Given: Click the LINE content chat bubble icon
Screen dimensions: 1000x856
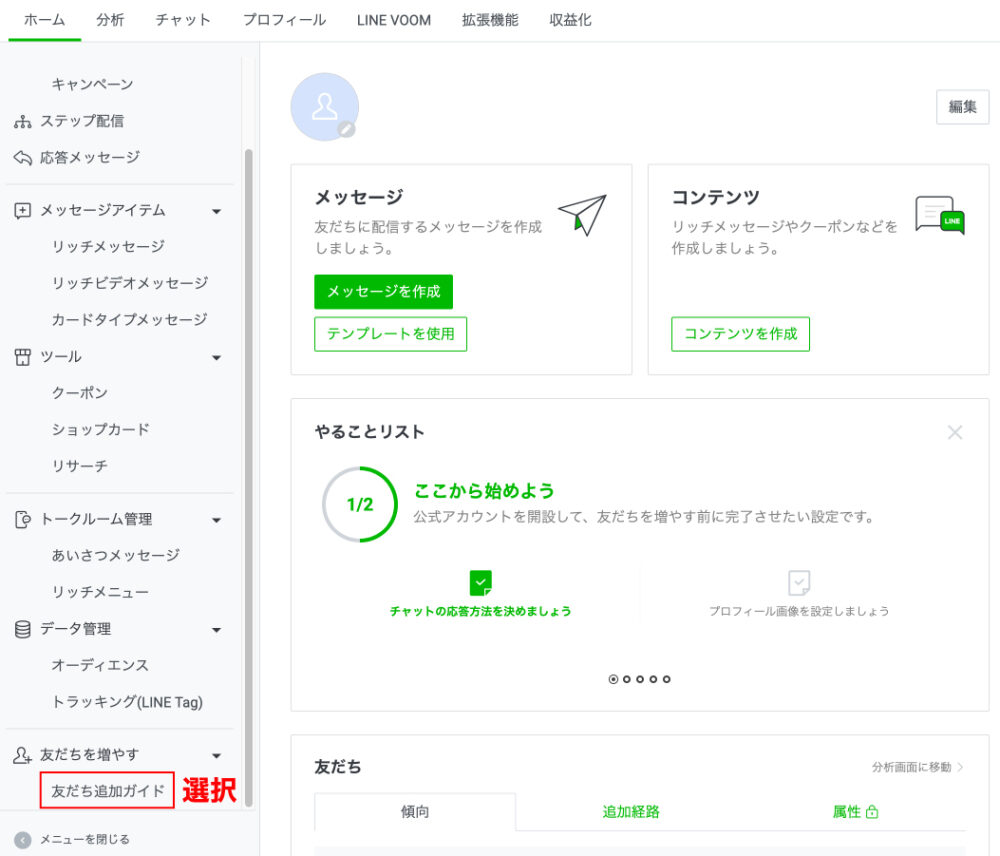Looking at the screenshot, I should 939,215.
